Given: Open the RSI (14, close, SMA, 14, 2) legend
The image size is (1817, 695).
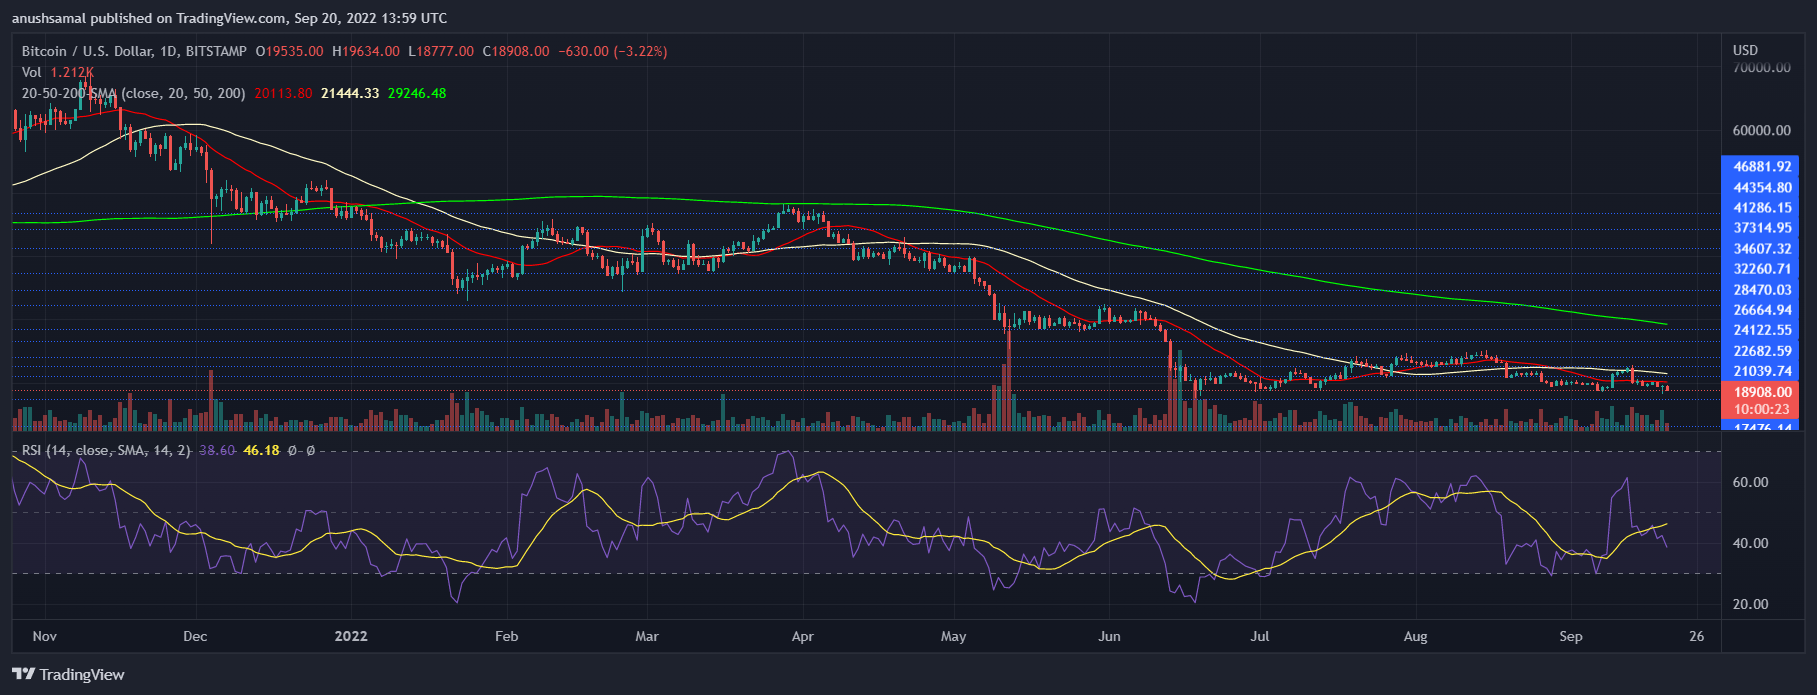Looking at the screenshot, I should [x=106, y=451].
